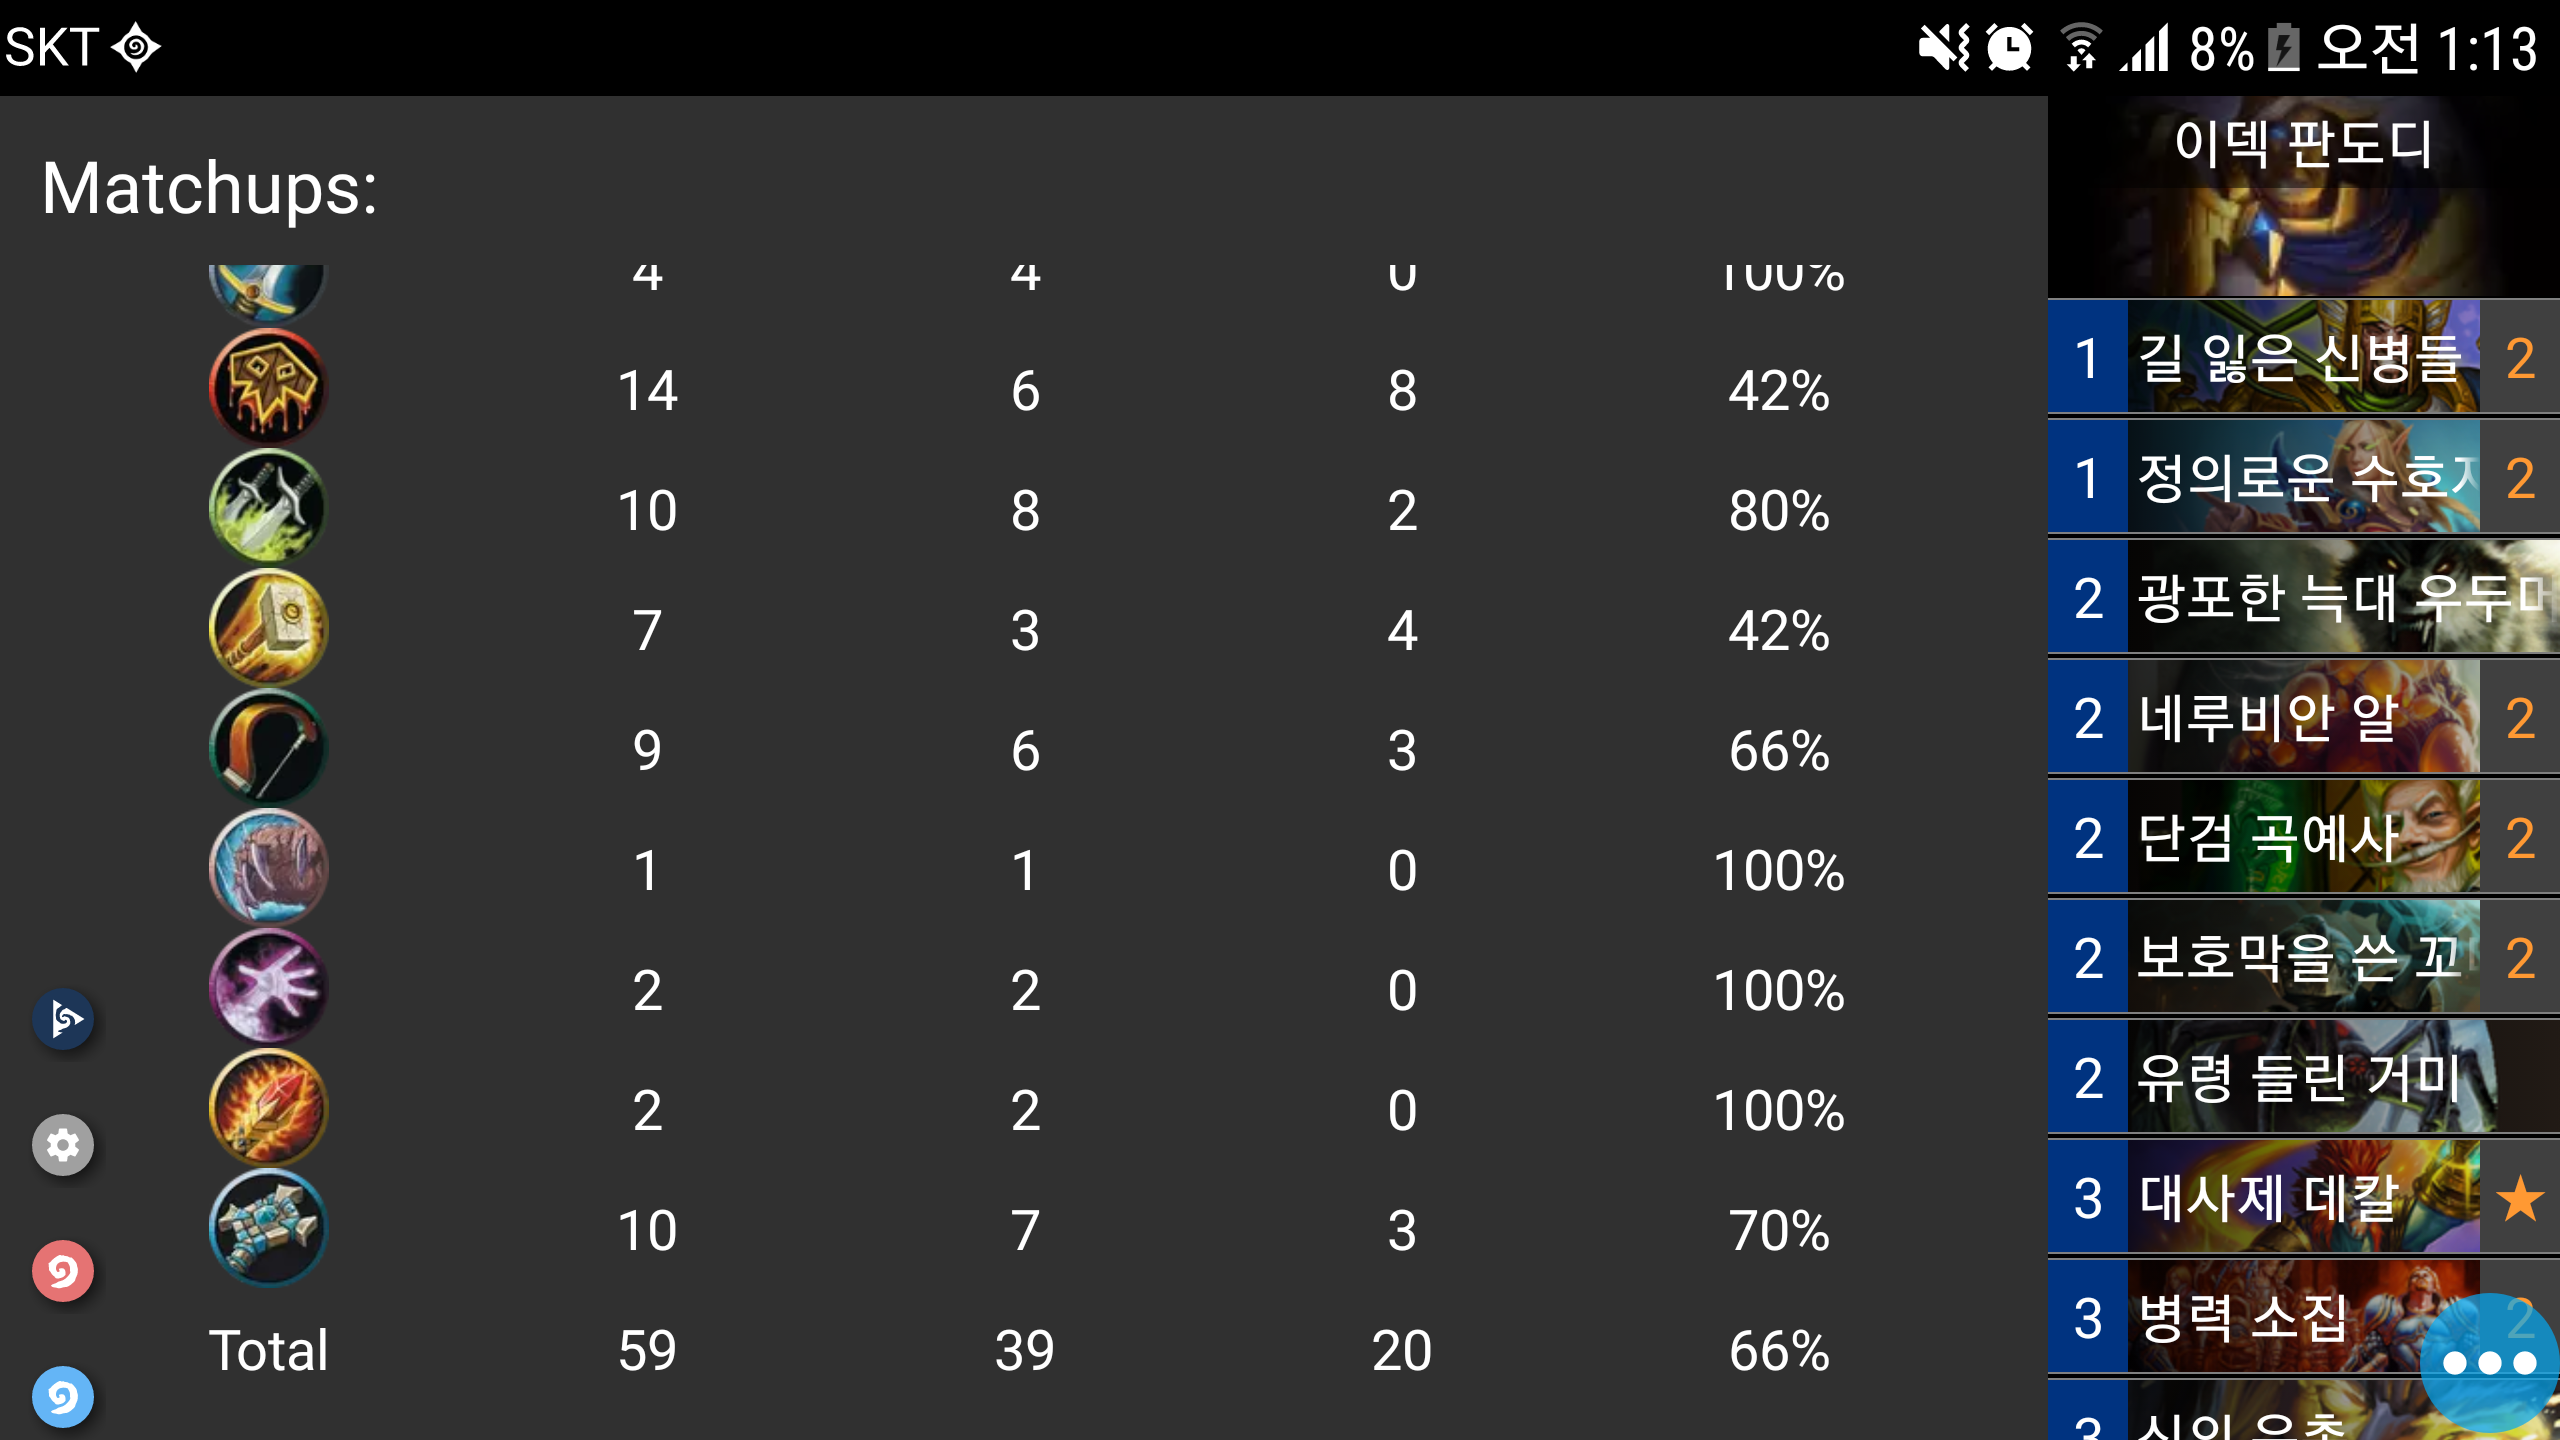Select the 대사제 데칼 legendary card
The image size is (2560, 1440).
point(2304,1197)
